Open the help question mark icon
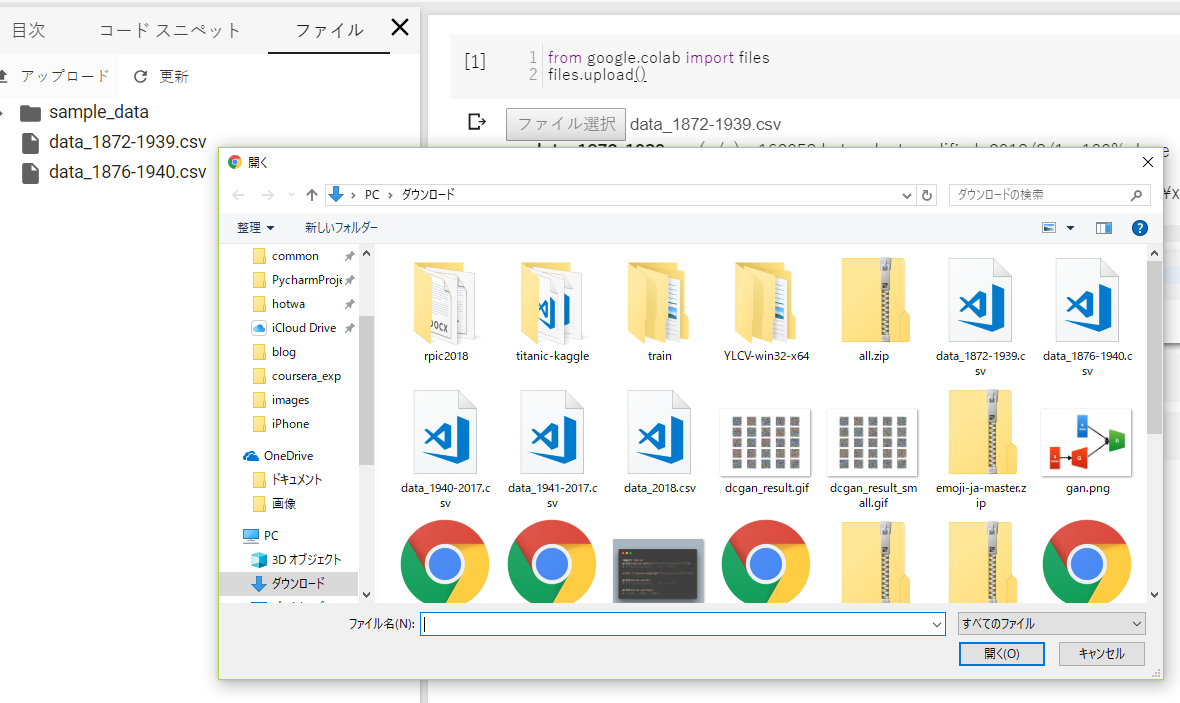The height and width of the screenshot is (703, 1180). pyautogui.click(x=1139, y=228)
